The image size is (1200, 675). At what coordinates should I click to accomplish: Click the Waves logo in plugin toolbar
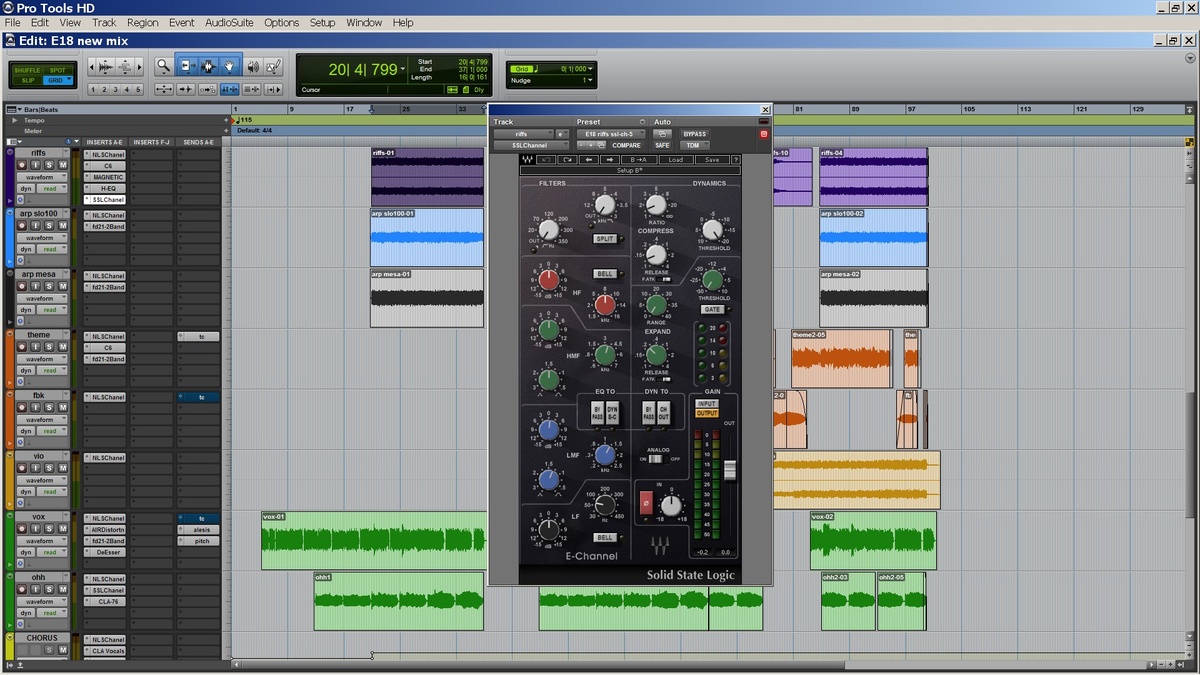527,159
